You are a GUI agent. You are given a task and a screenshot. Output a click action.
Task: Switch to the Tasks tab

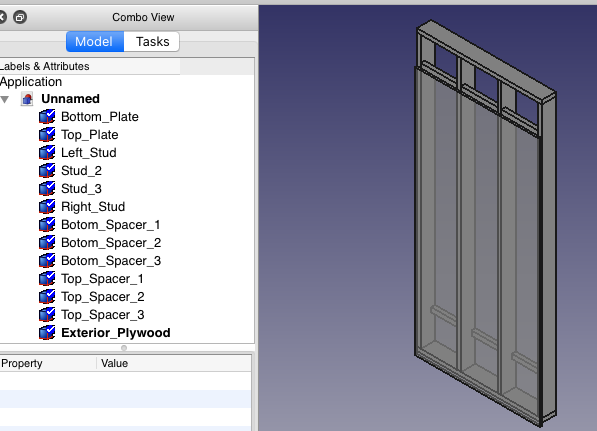pyautogui.click(x=152, y=42)
